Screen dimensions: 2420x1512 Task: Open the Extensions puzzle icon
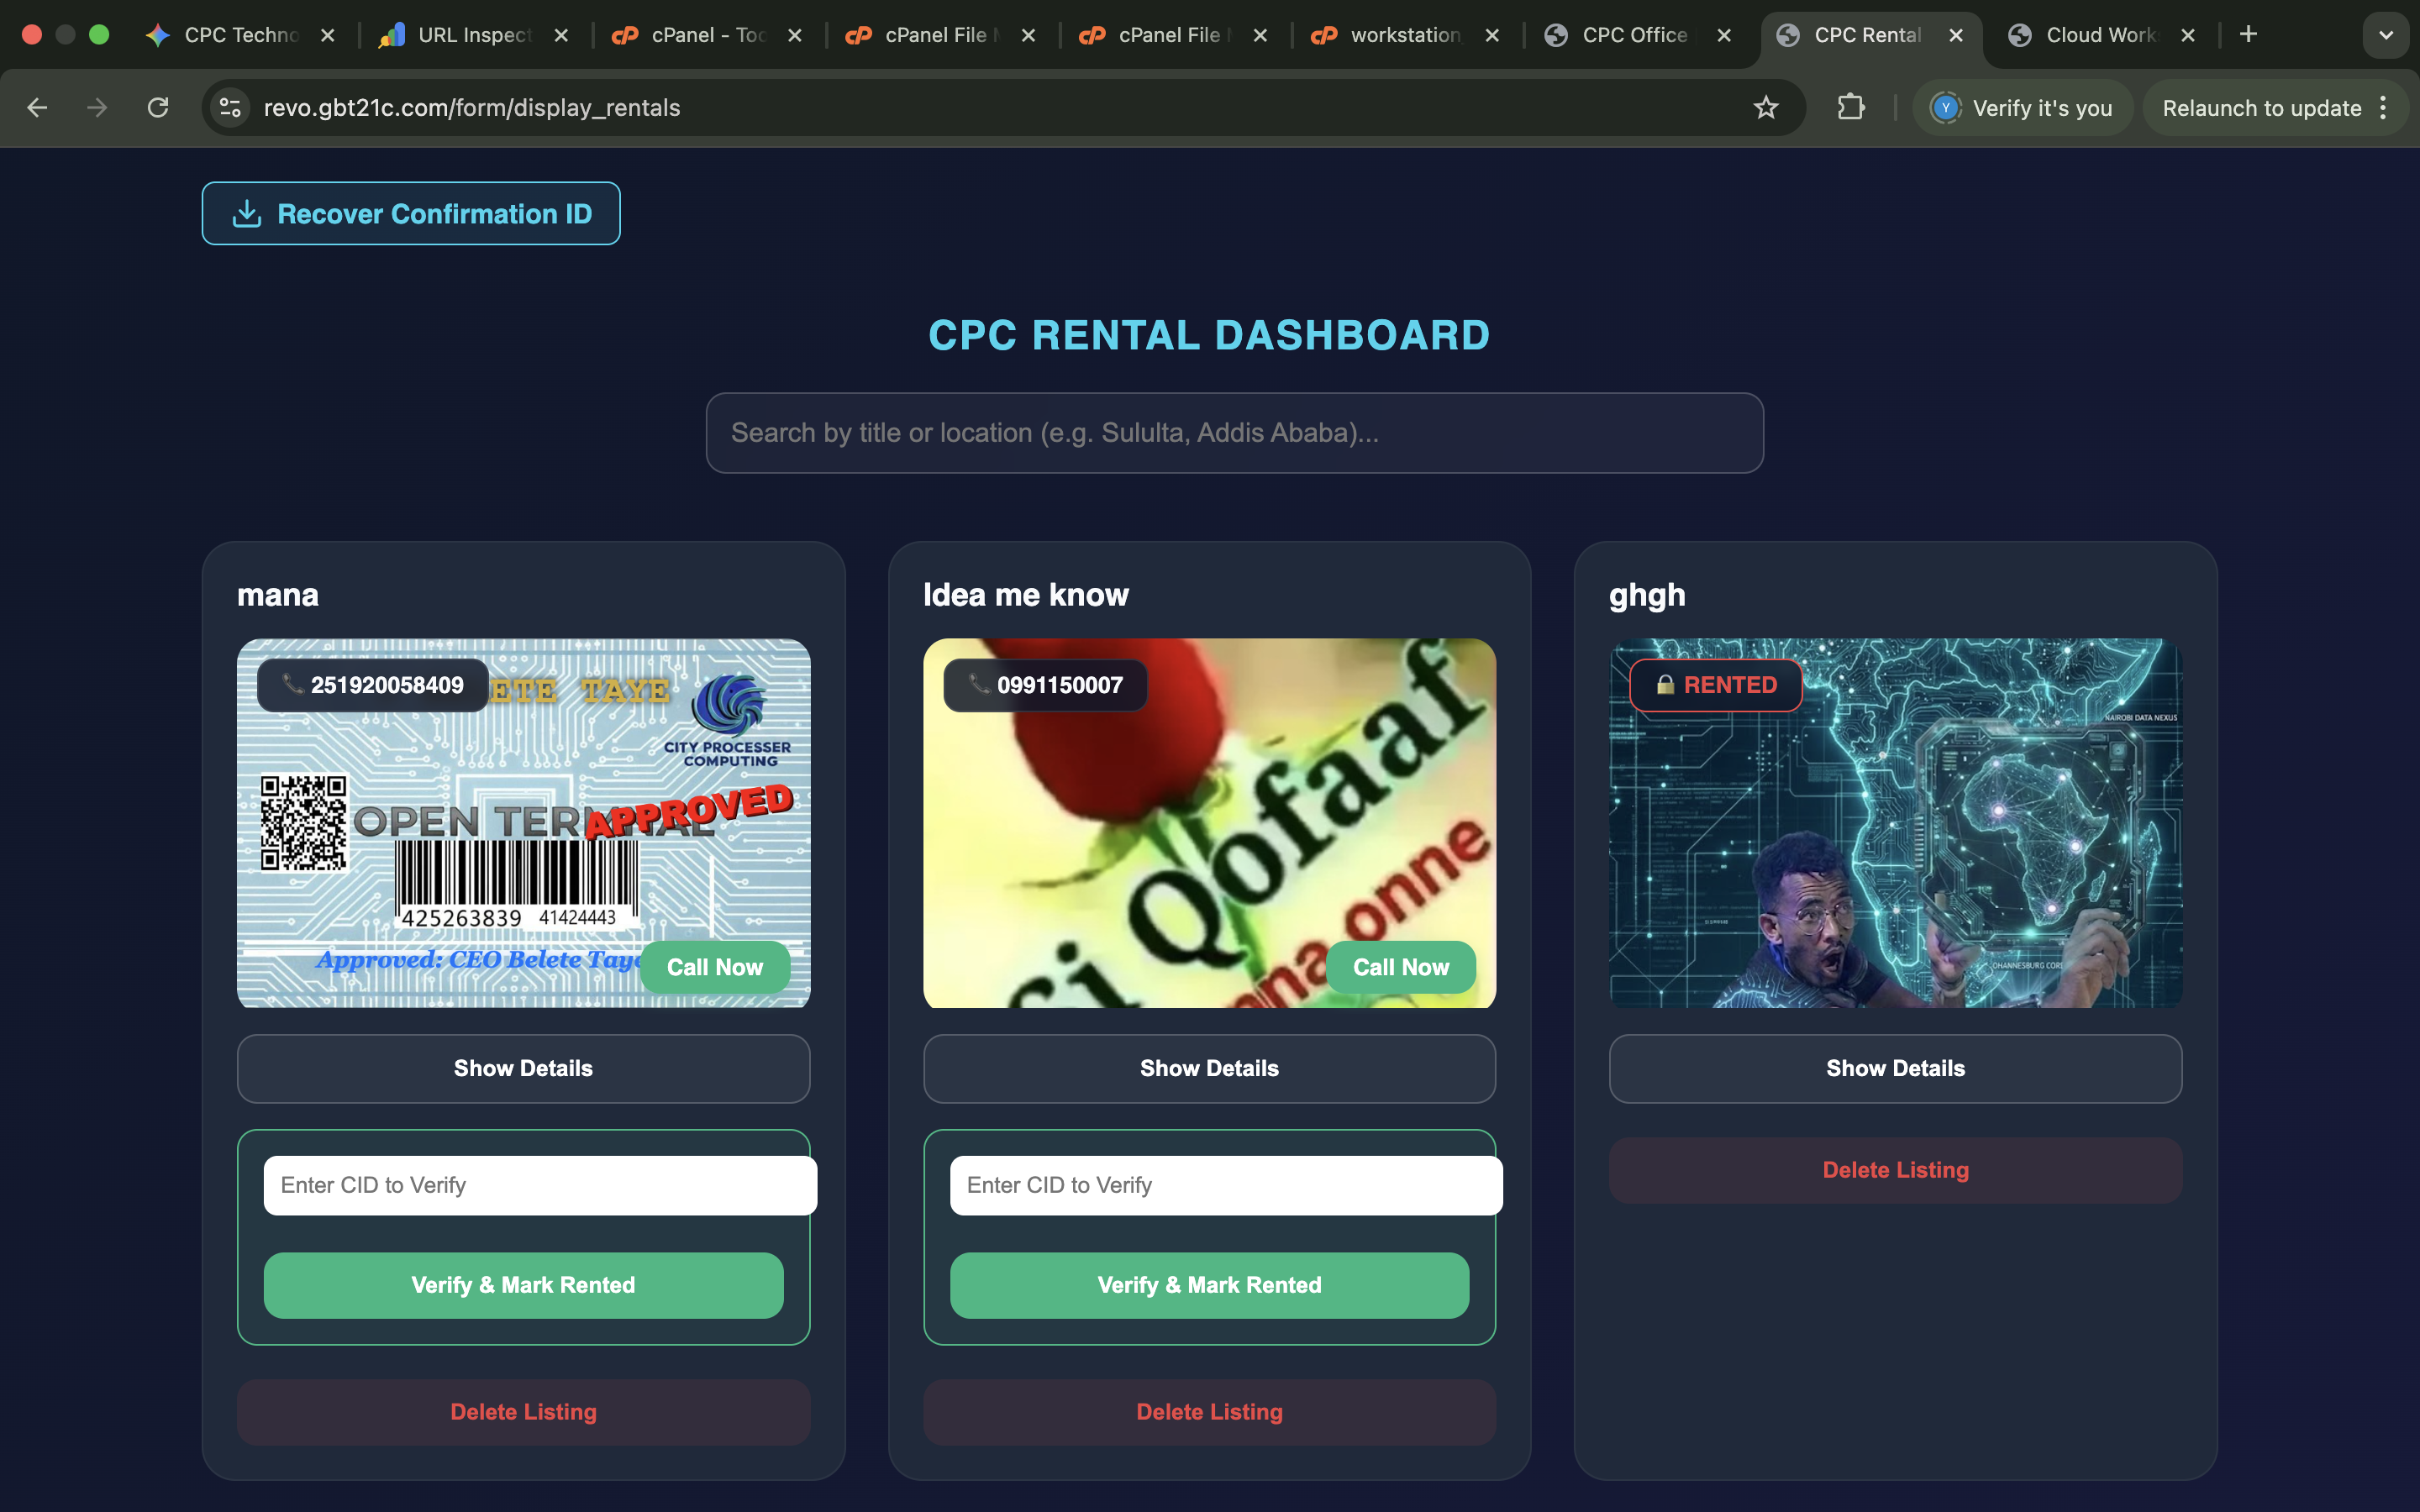(1851, 107)
